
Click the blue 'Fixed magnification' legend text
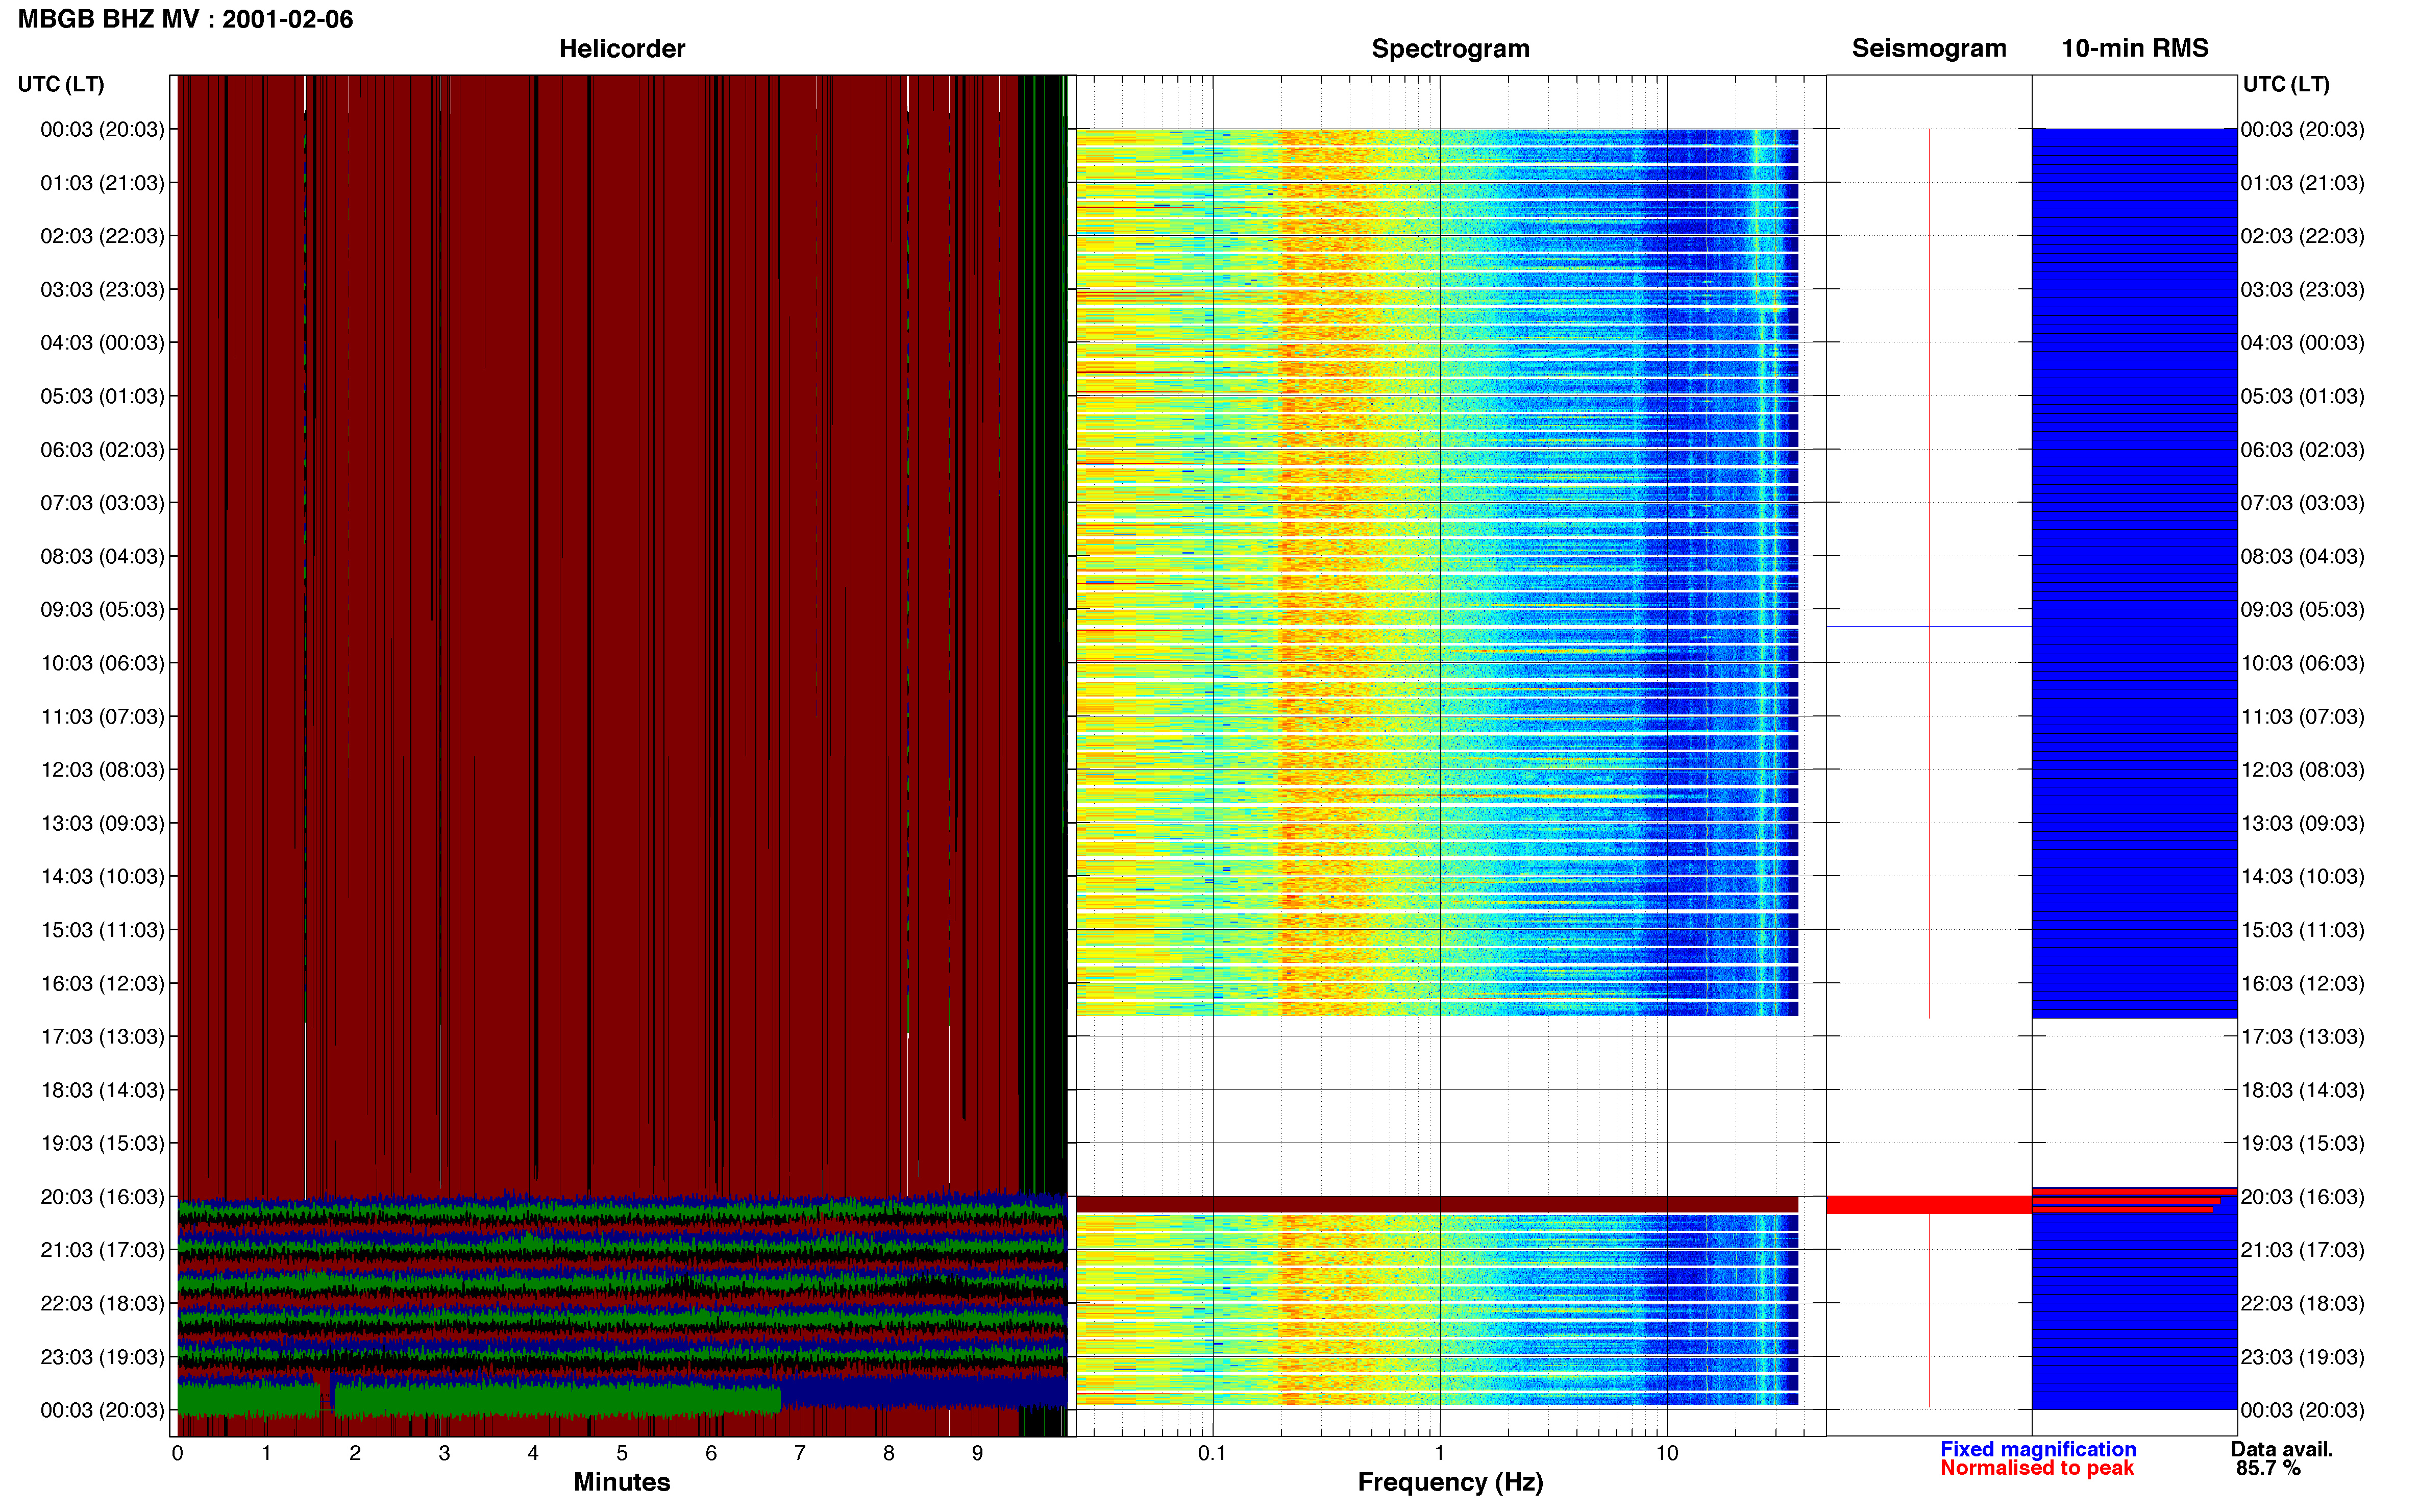point(2038,1449)
